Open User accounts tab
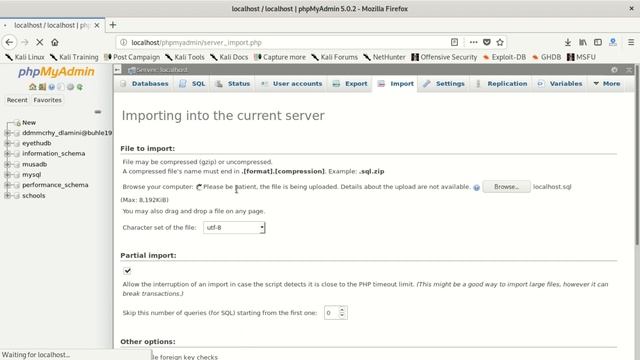 point(291,83)
